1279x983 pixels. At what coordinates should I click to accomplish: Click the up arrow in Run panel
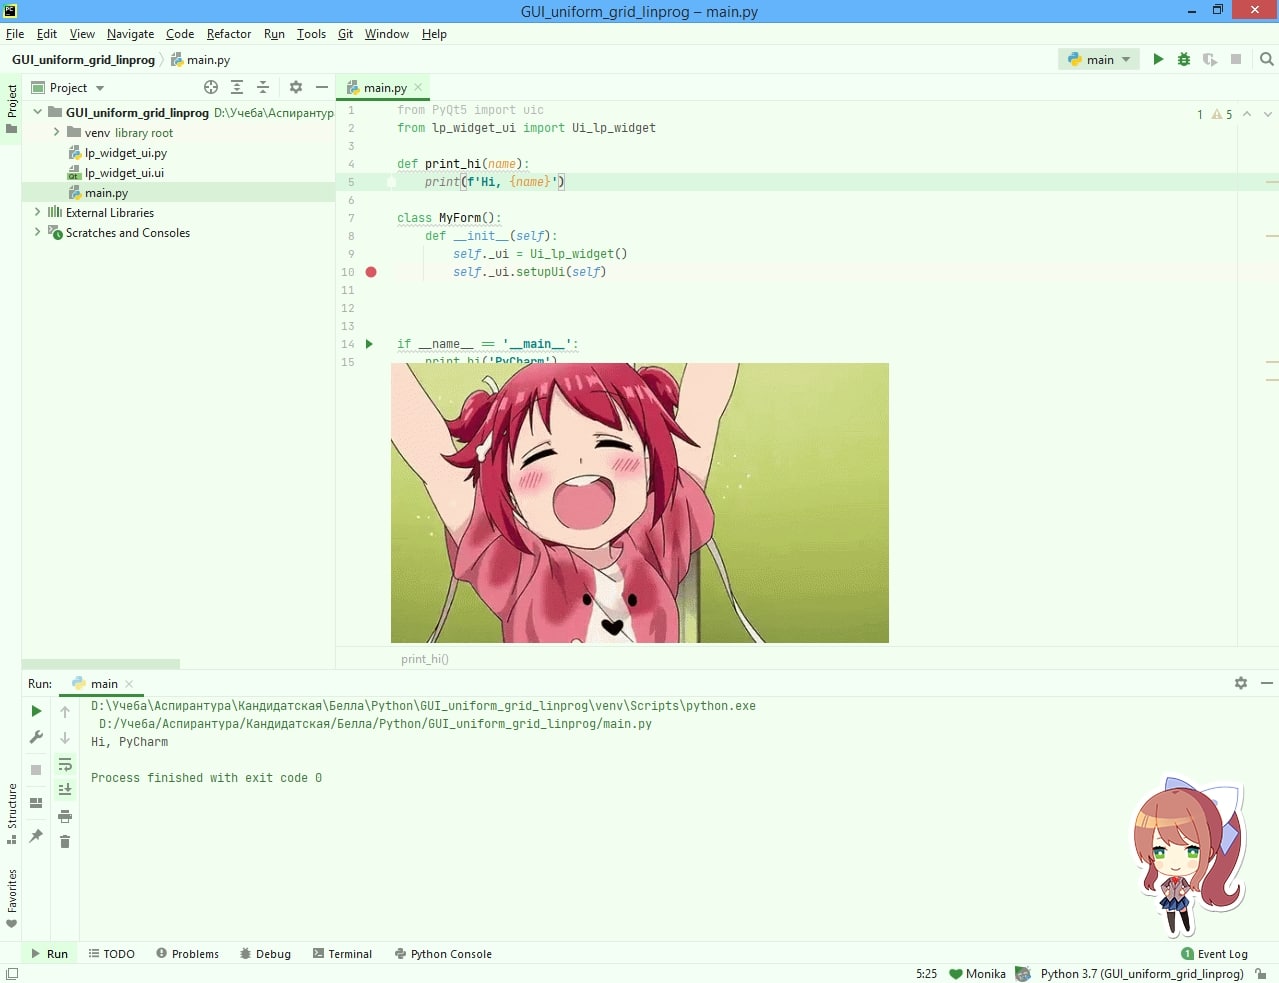tap(65, 712)
